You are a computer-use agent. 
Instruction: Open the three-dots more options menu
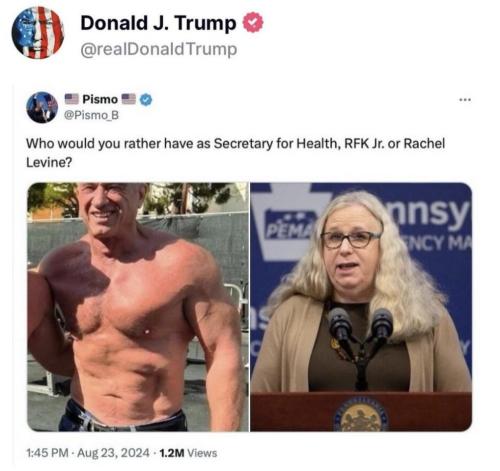(465, 99)
